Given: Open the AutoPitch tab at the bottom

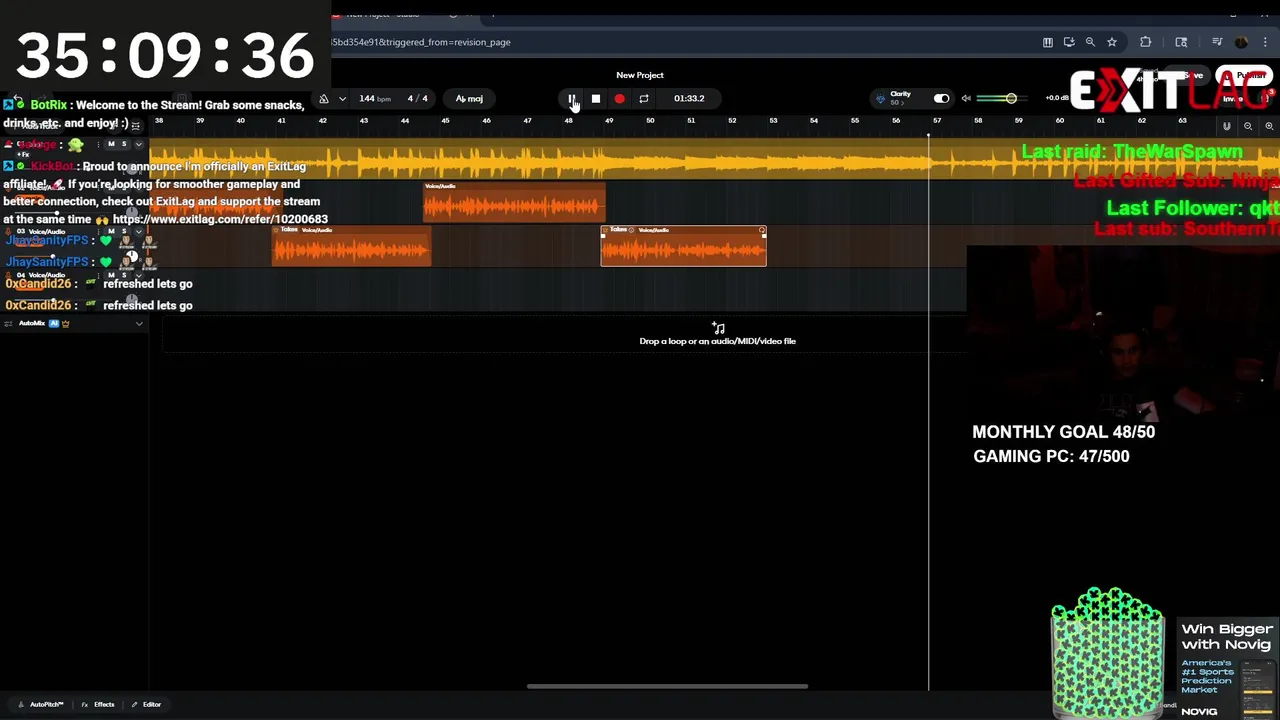Looking at the screenshot, I should 41,705.
